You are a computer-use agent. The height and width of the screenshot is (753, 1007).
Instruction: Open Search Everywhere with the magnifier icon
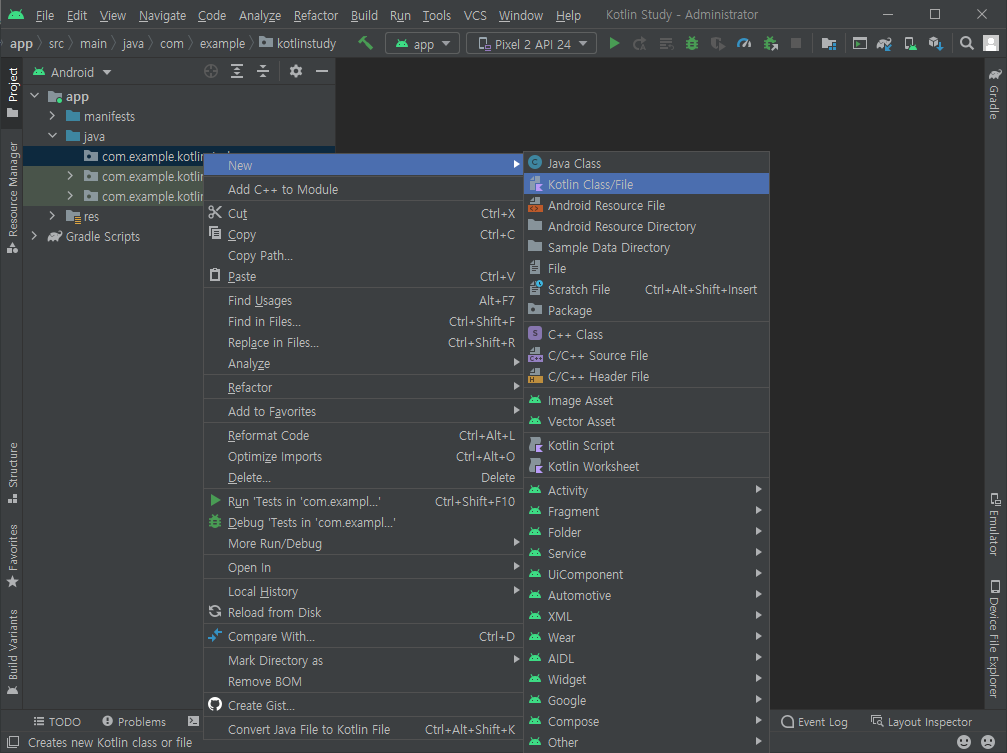point(967,43)
